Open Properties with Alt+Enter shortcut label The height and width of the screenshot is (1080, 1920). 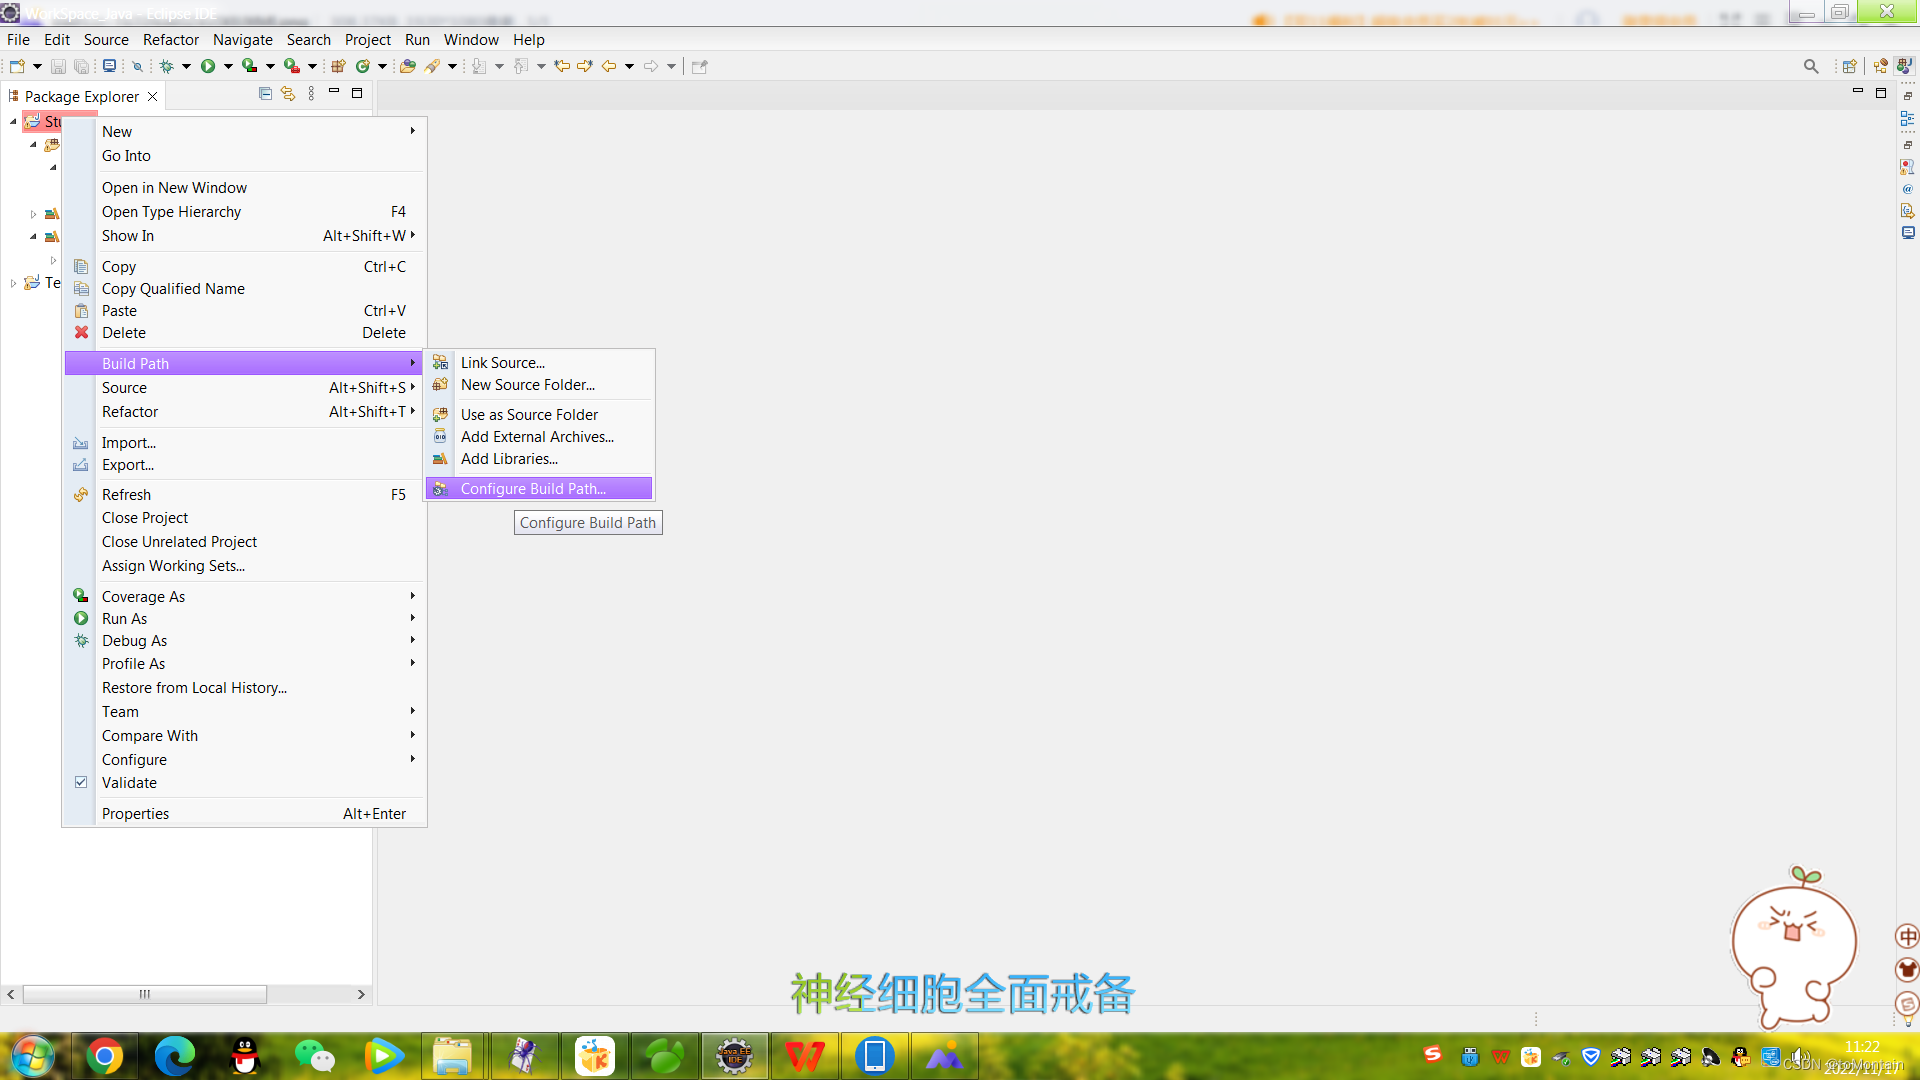[x=253, y=812]
